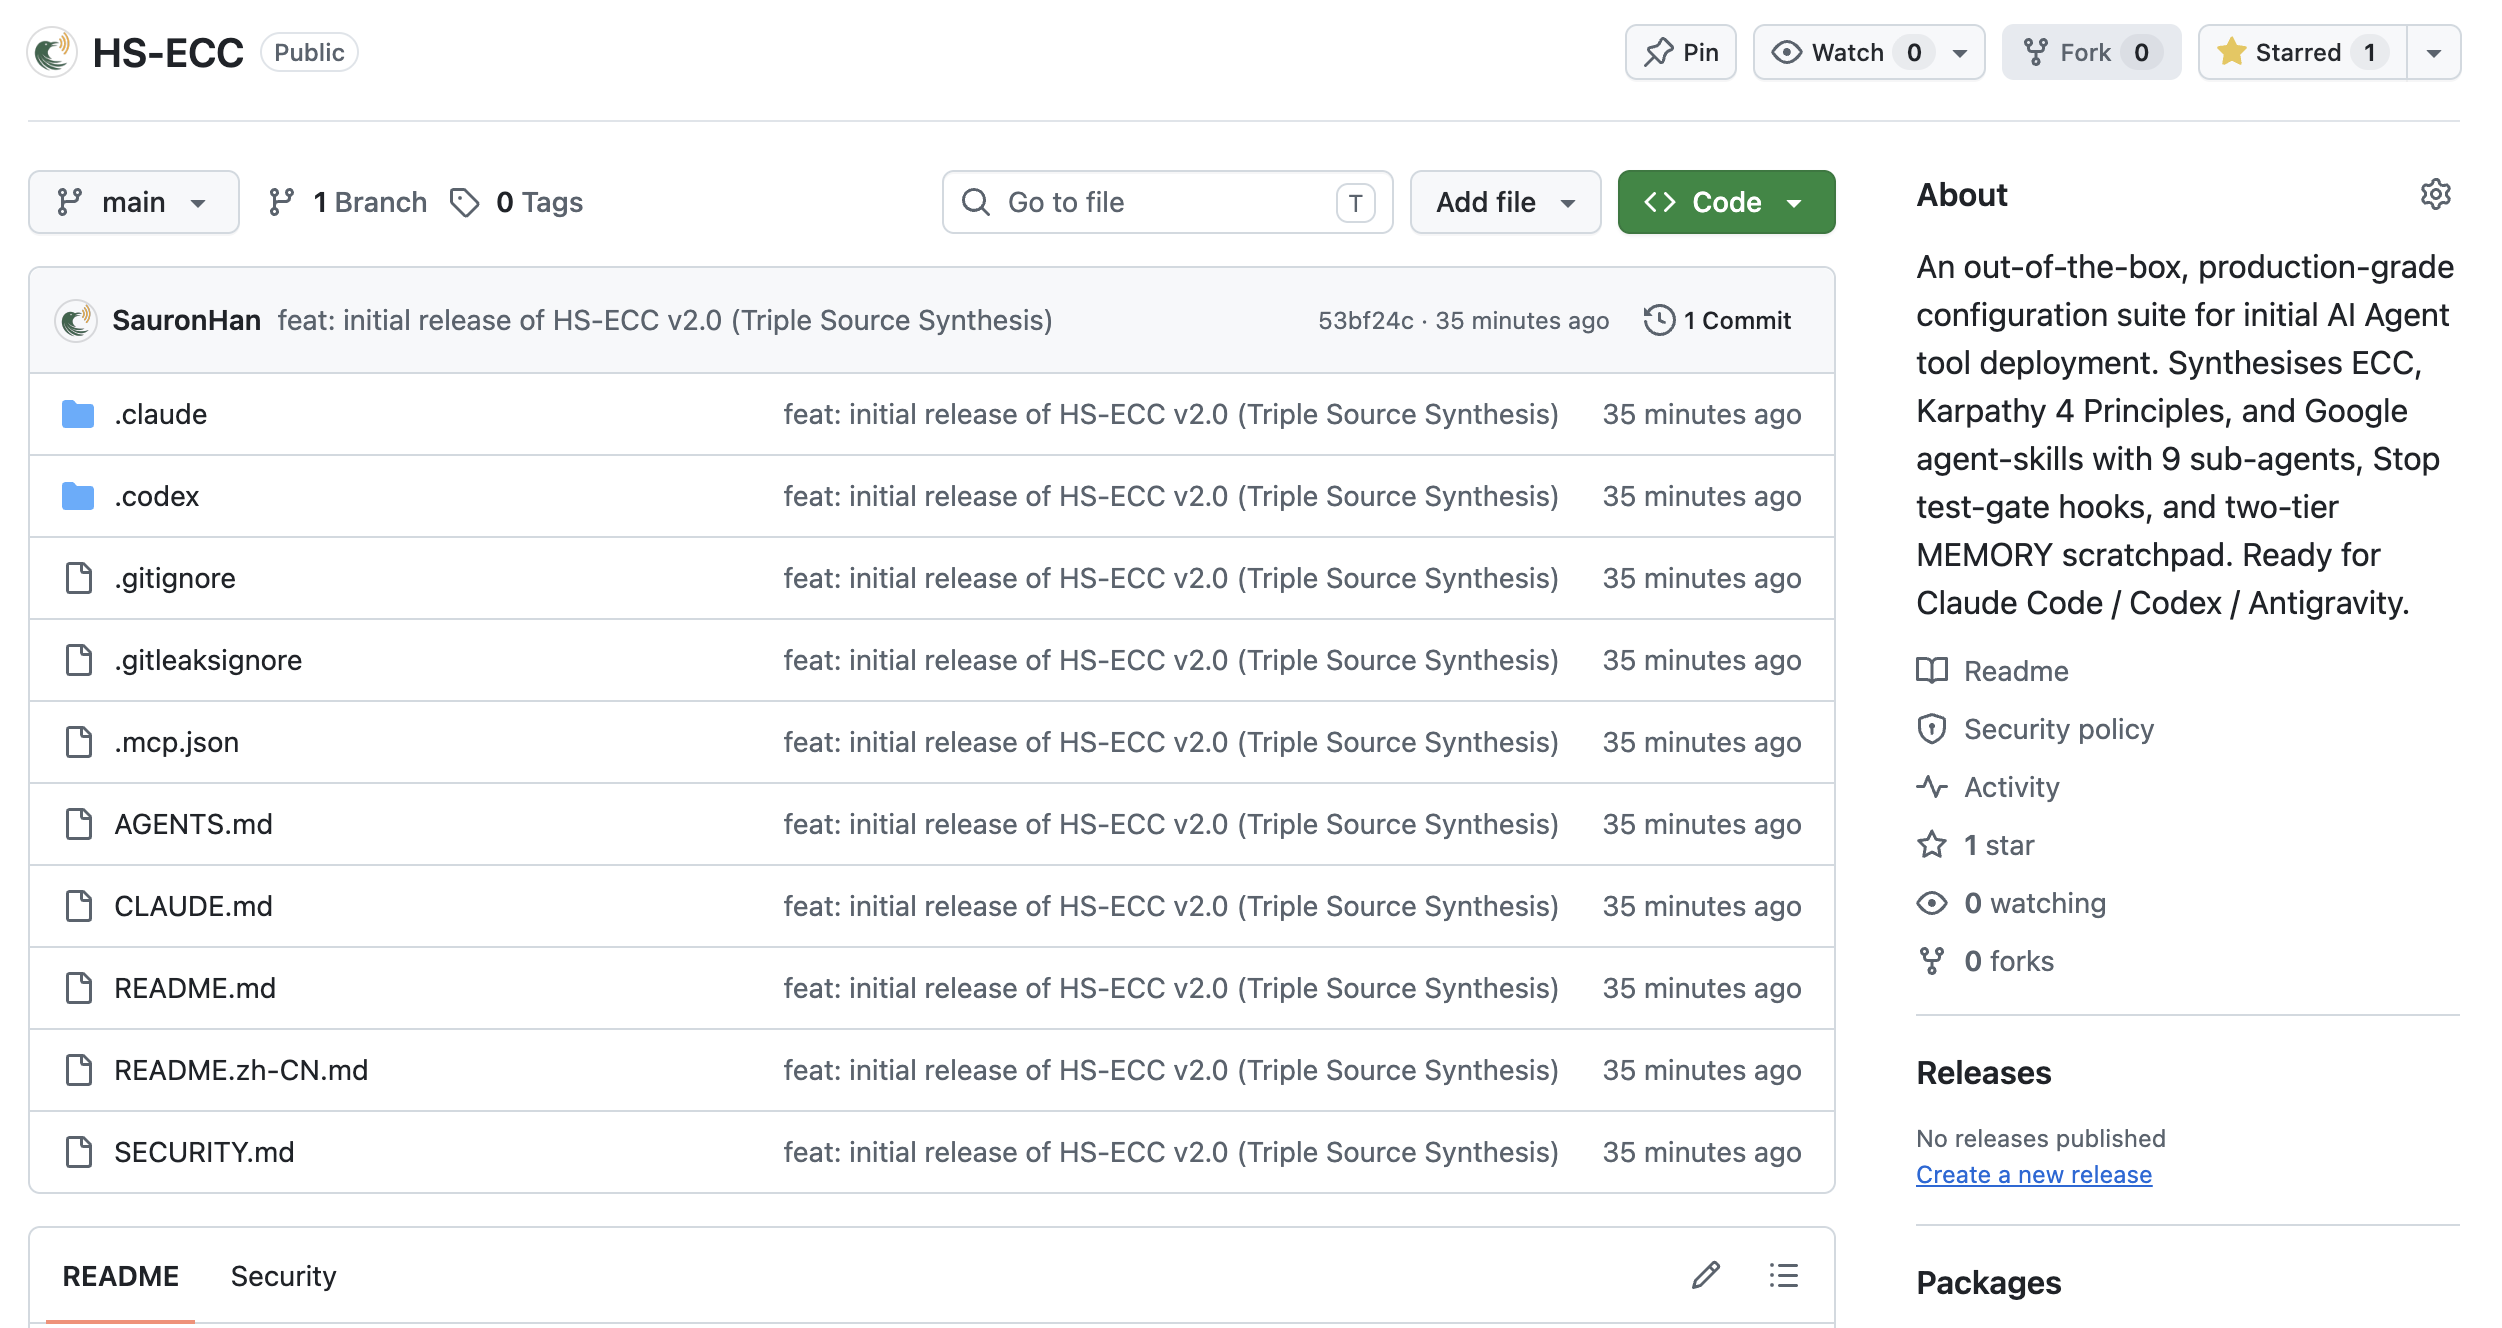The height and width of the screenshot is (1328, 2502).
Task: Click the HS-ECC repository avatar icon
Action: [52, 52]
